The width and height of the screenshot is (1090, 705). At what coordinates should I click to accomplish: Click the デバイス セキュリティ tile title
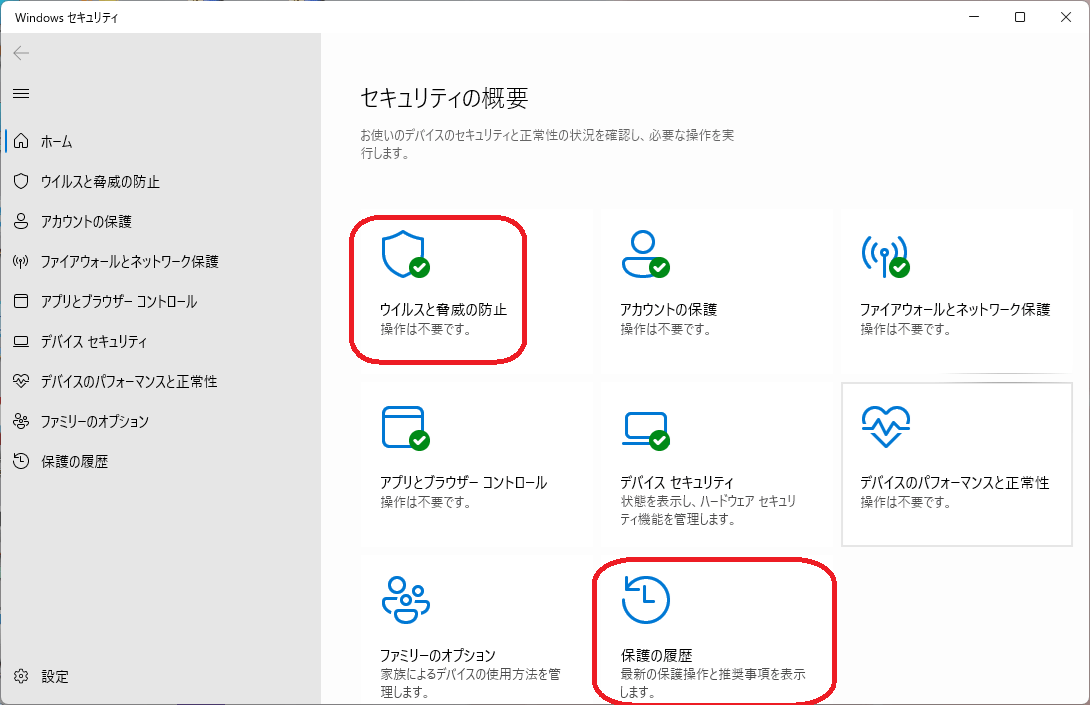677,483
